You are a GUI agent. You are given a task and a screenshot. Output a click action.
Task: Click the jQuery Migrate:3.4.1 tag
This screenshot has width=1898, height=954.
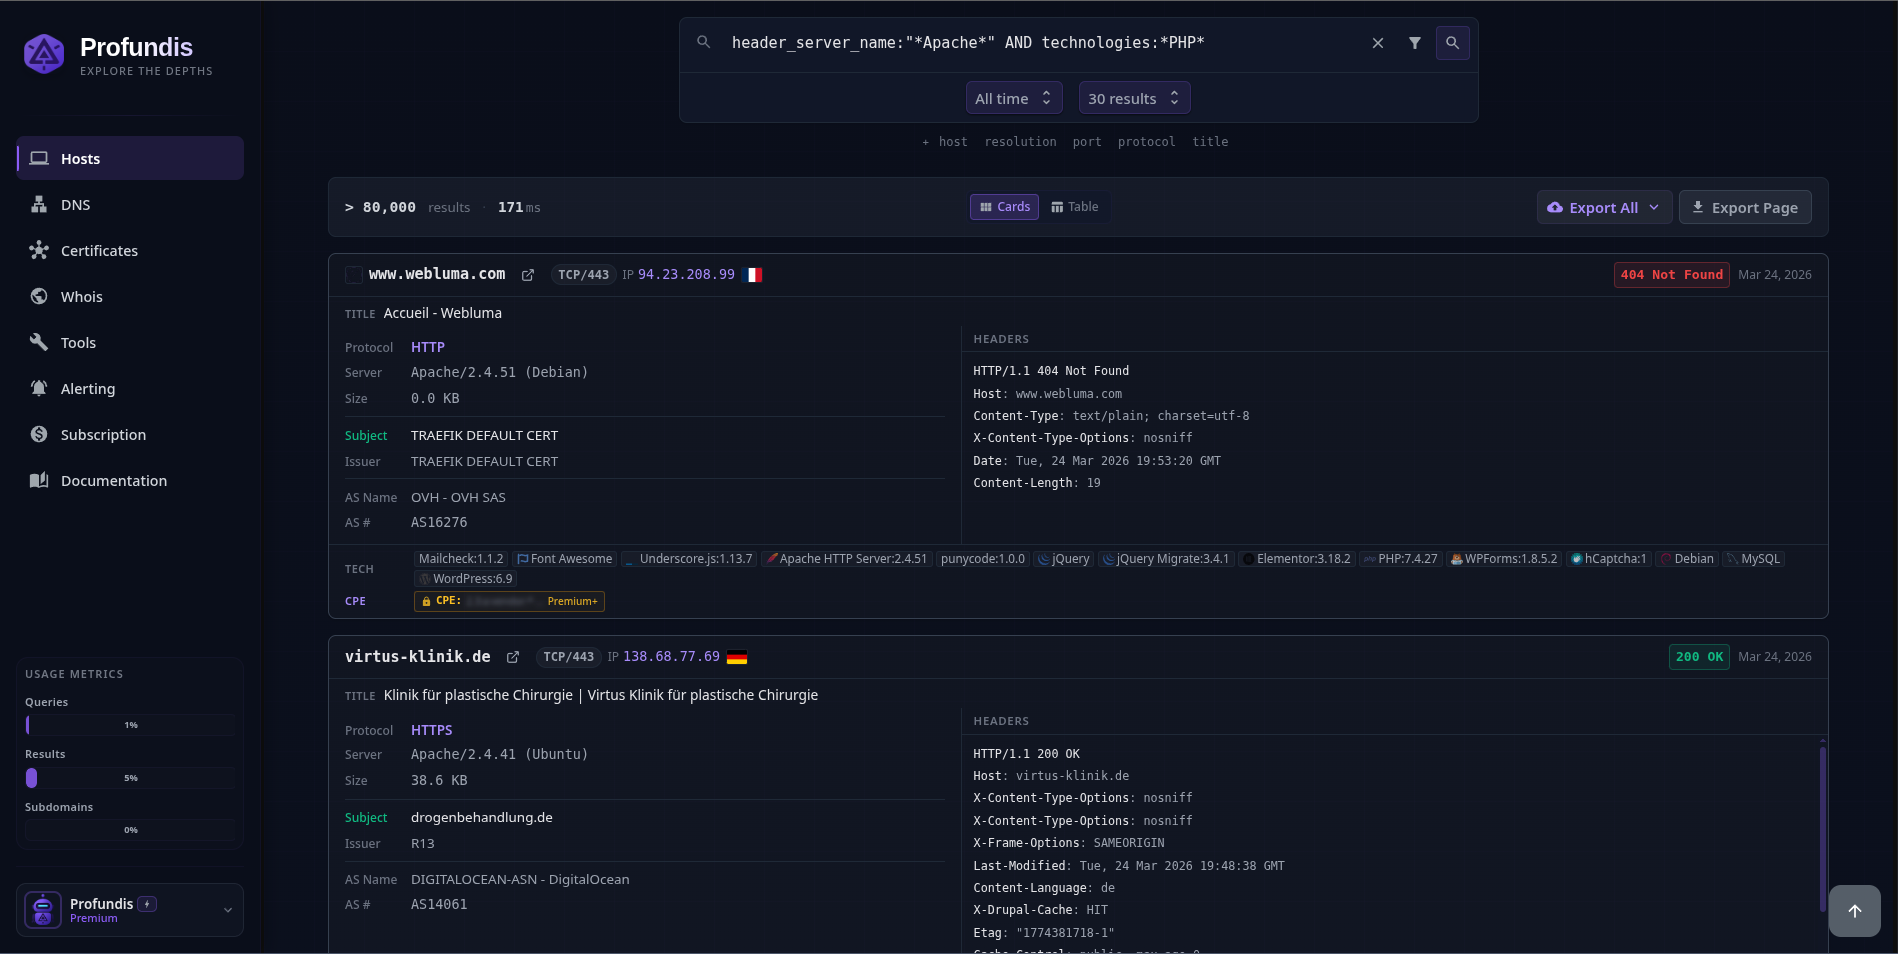(x=1166, y=559)
